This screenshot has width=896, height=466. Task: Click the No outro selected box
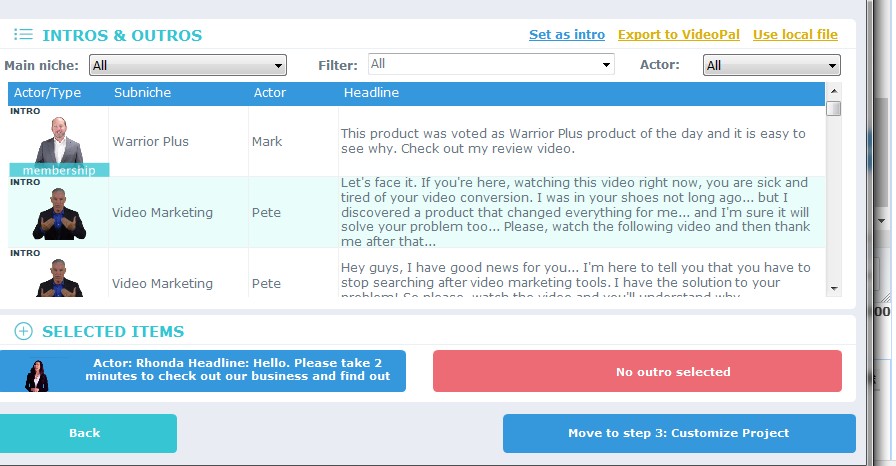pyautogui.click(x=637, y=371)
